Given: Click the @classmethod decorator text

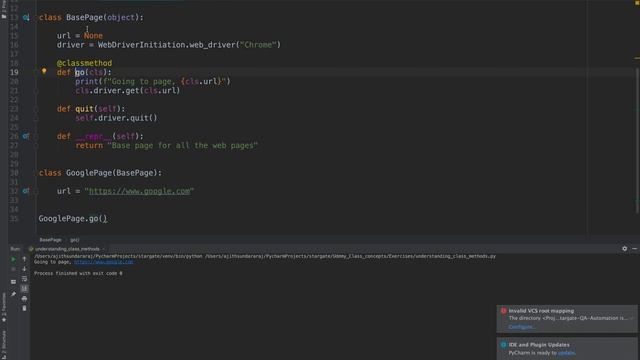Looking at the screenshot, I should click(x=84, y=63).
